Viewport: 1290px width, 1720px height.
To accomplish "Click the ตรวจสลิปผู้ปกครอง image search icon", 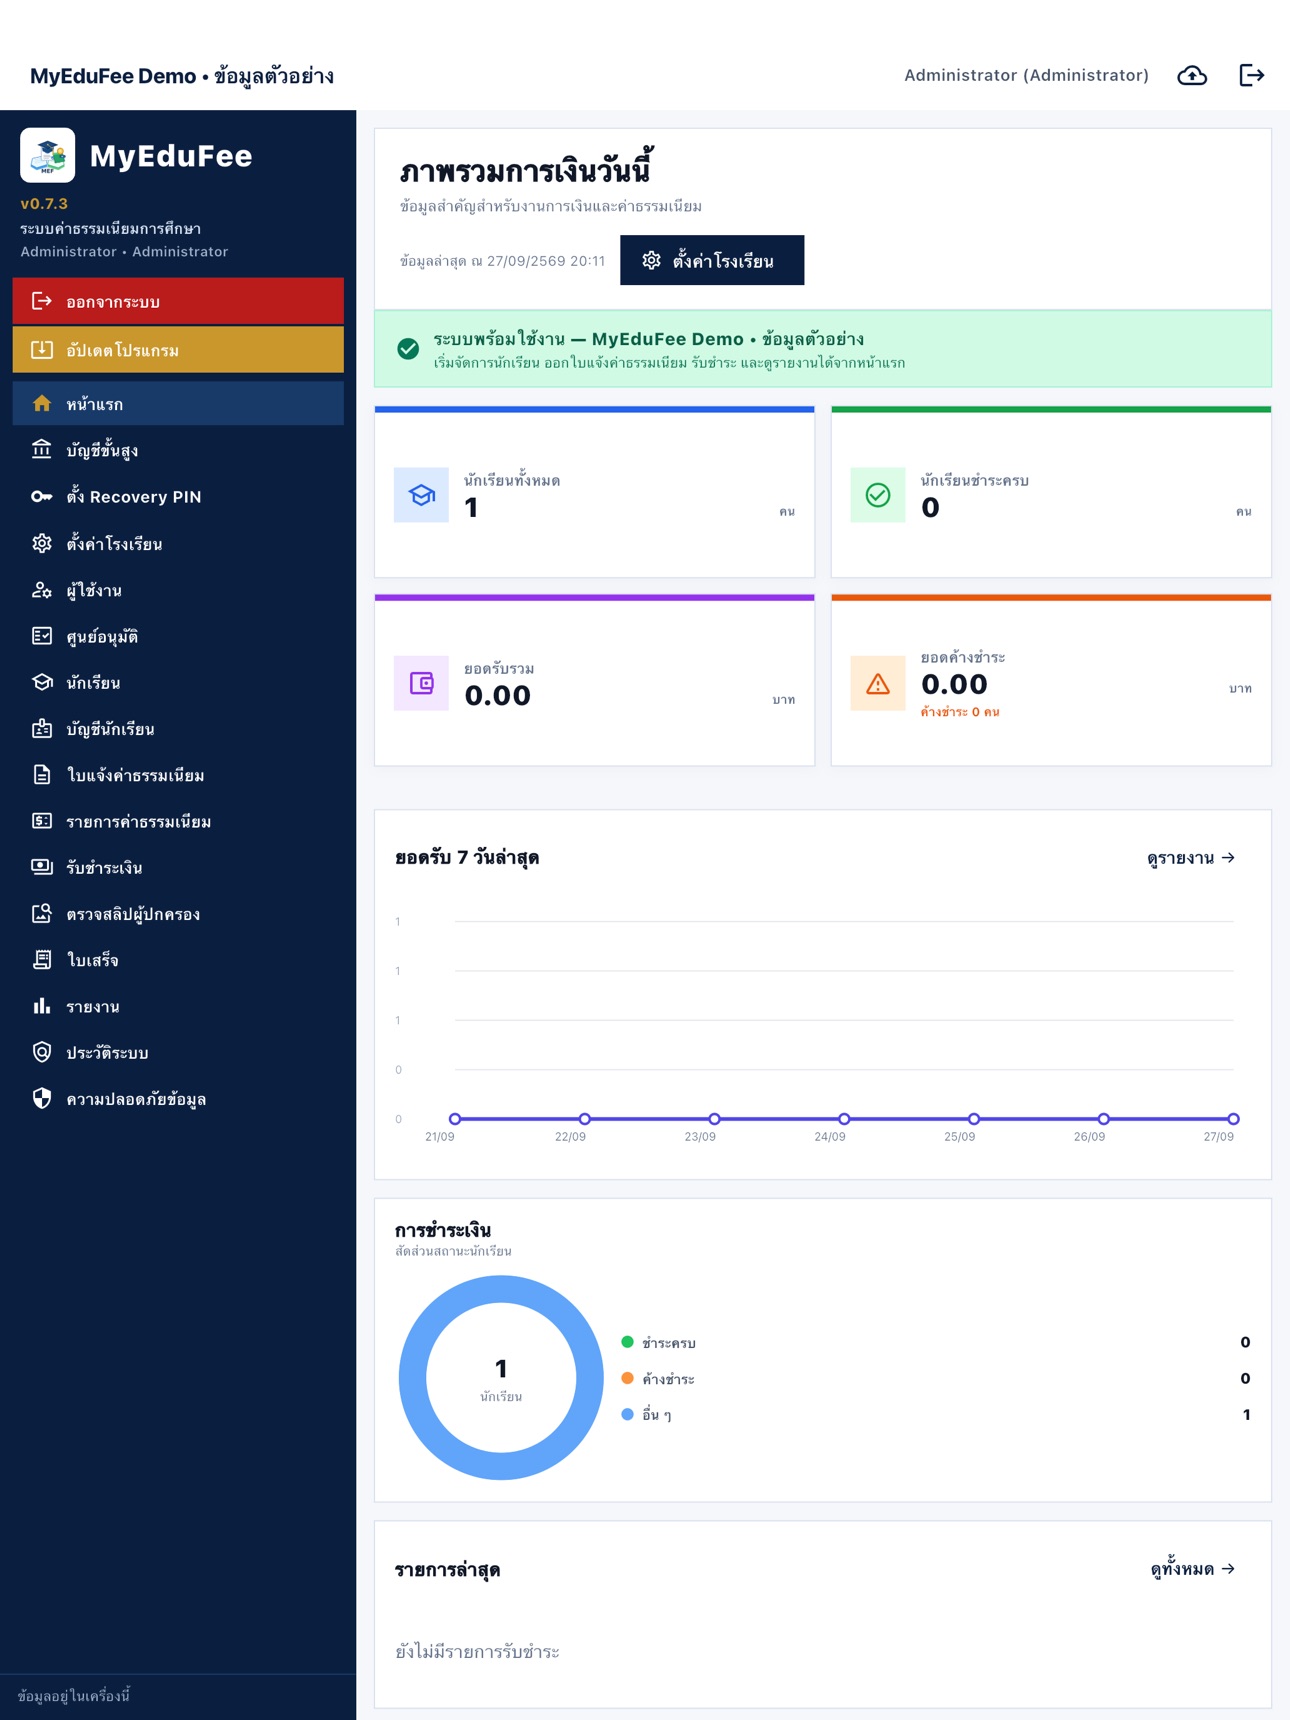I will pyautogui.click(x=42, y=914).
